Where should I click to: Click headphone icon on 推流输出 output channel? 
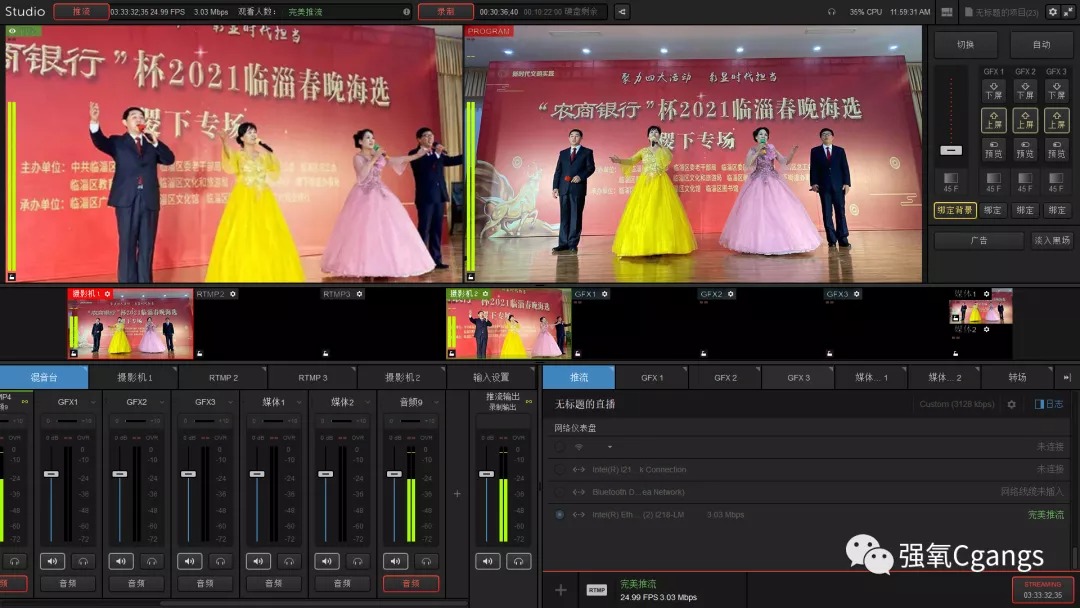coord(519,561)
